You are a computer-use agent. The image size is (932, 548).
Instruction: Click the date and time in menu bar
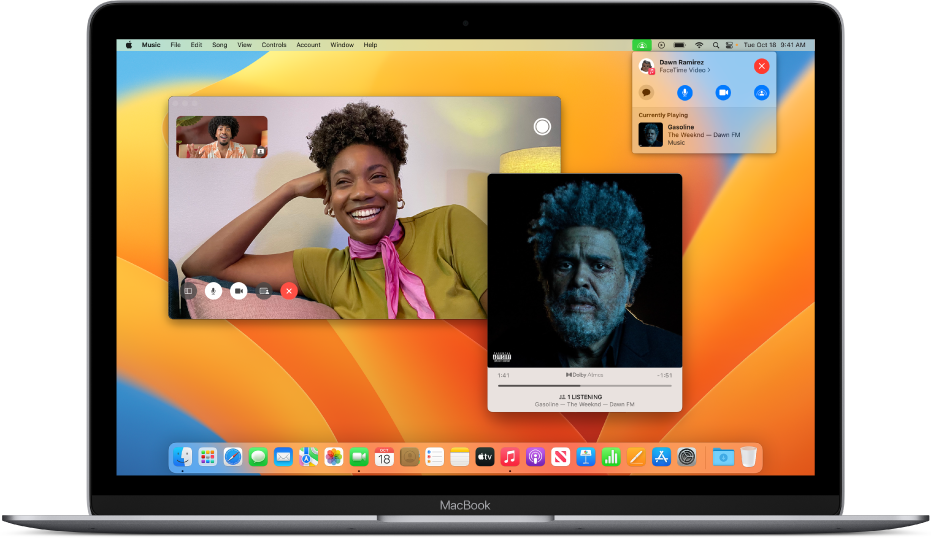point(774,45)
